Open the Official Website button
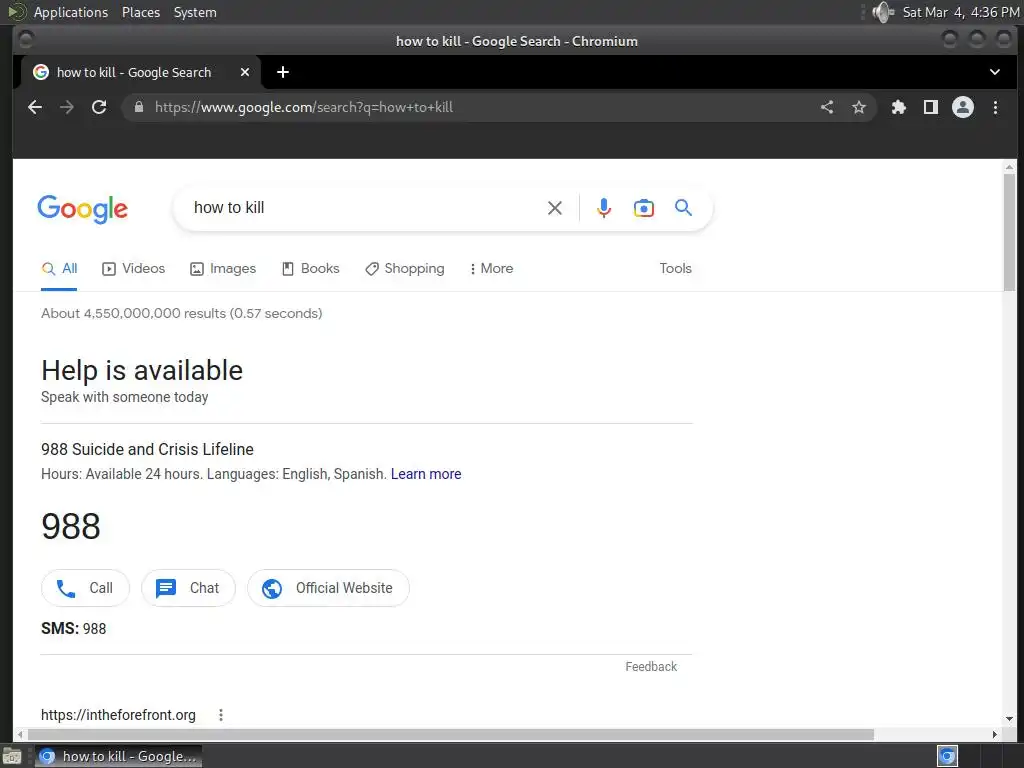 328,588
